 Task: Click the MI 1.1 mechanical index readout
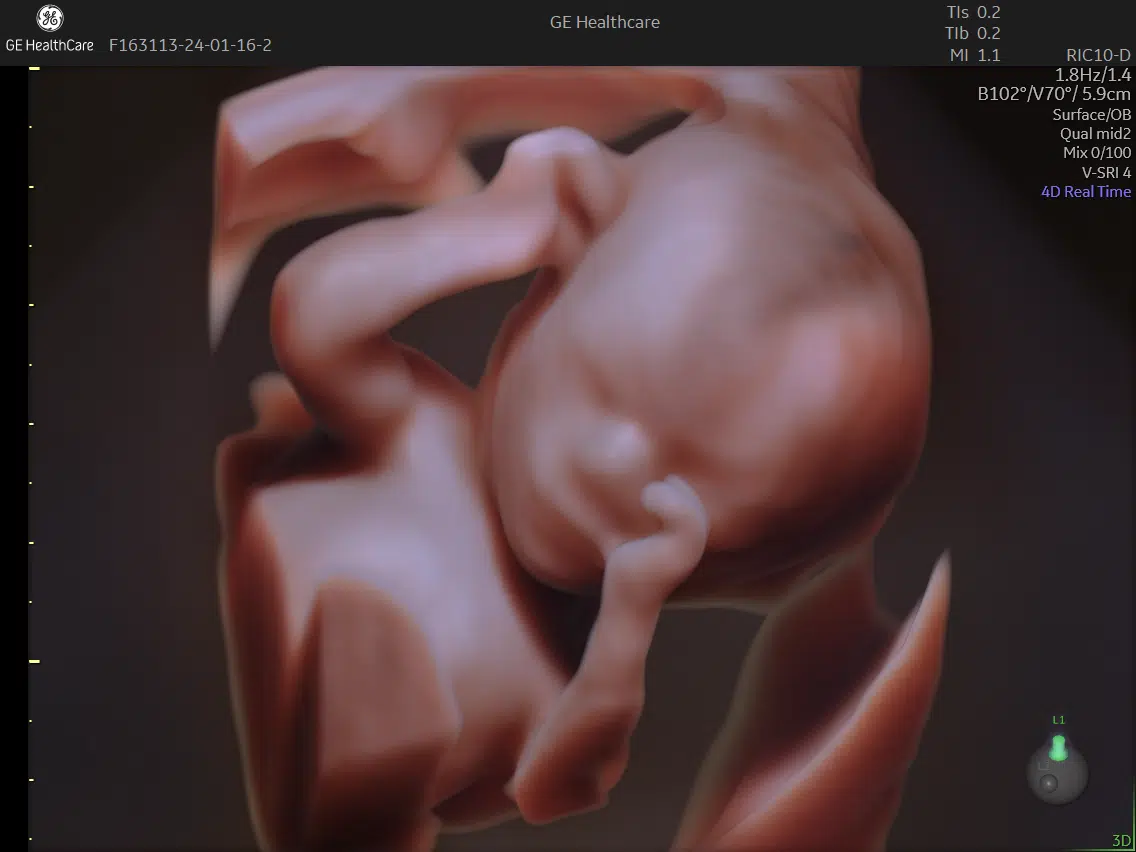point(974,55)
